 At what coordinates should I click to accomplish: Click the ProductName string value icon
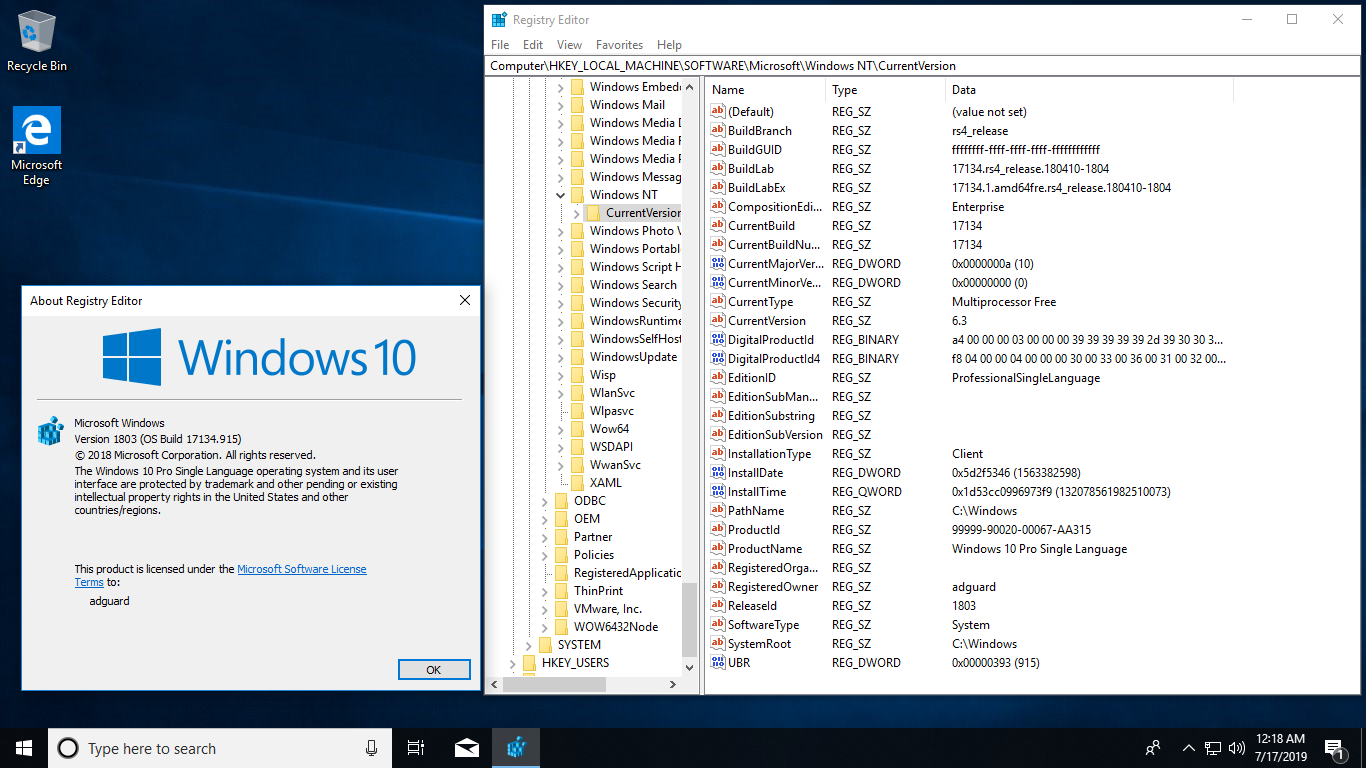pos(717,549)
